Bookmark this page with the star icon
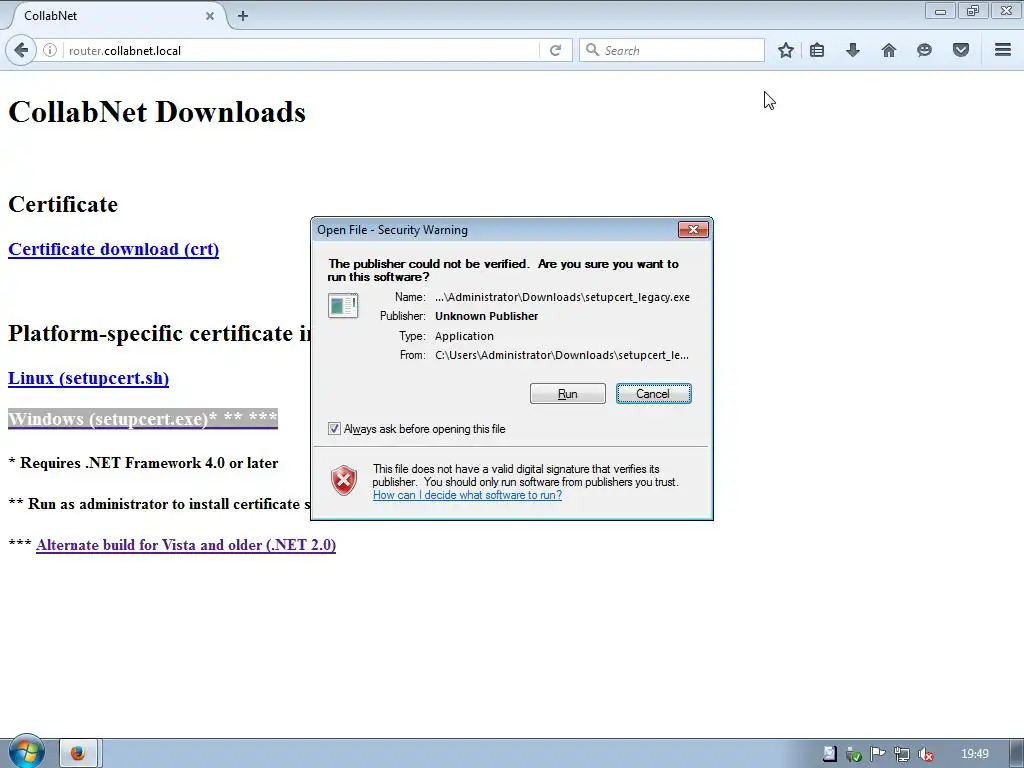The image size is (1024, 768). (786, 50)
